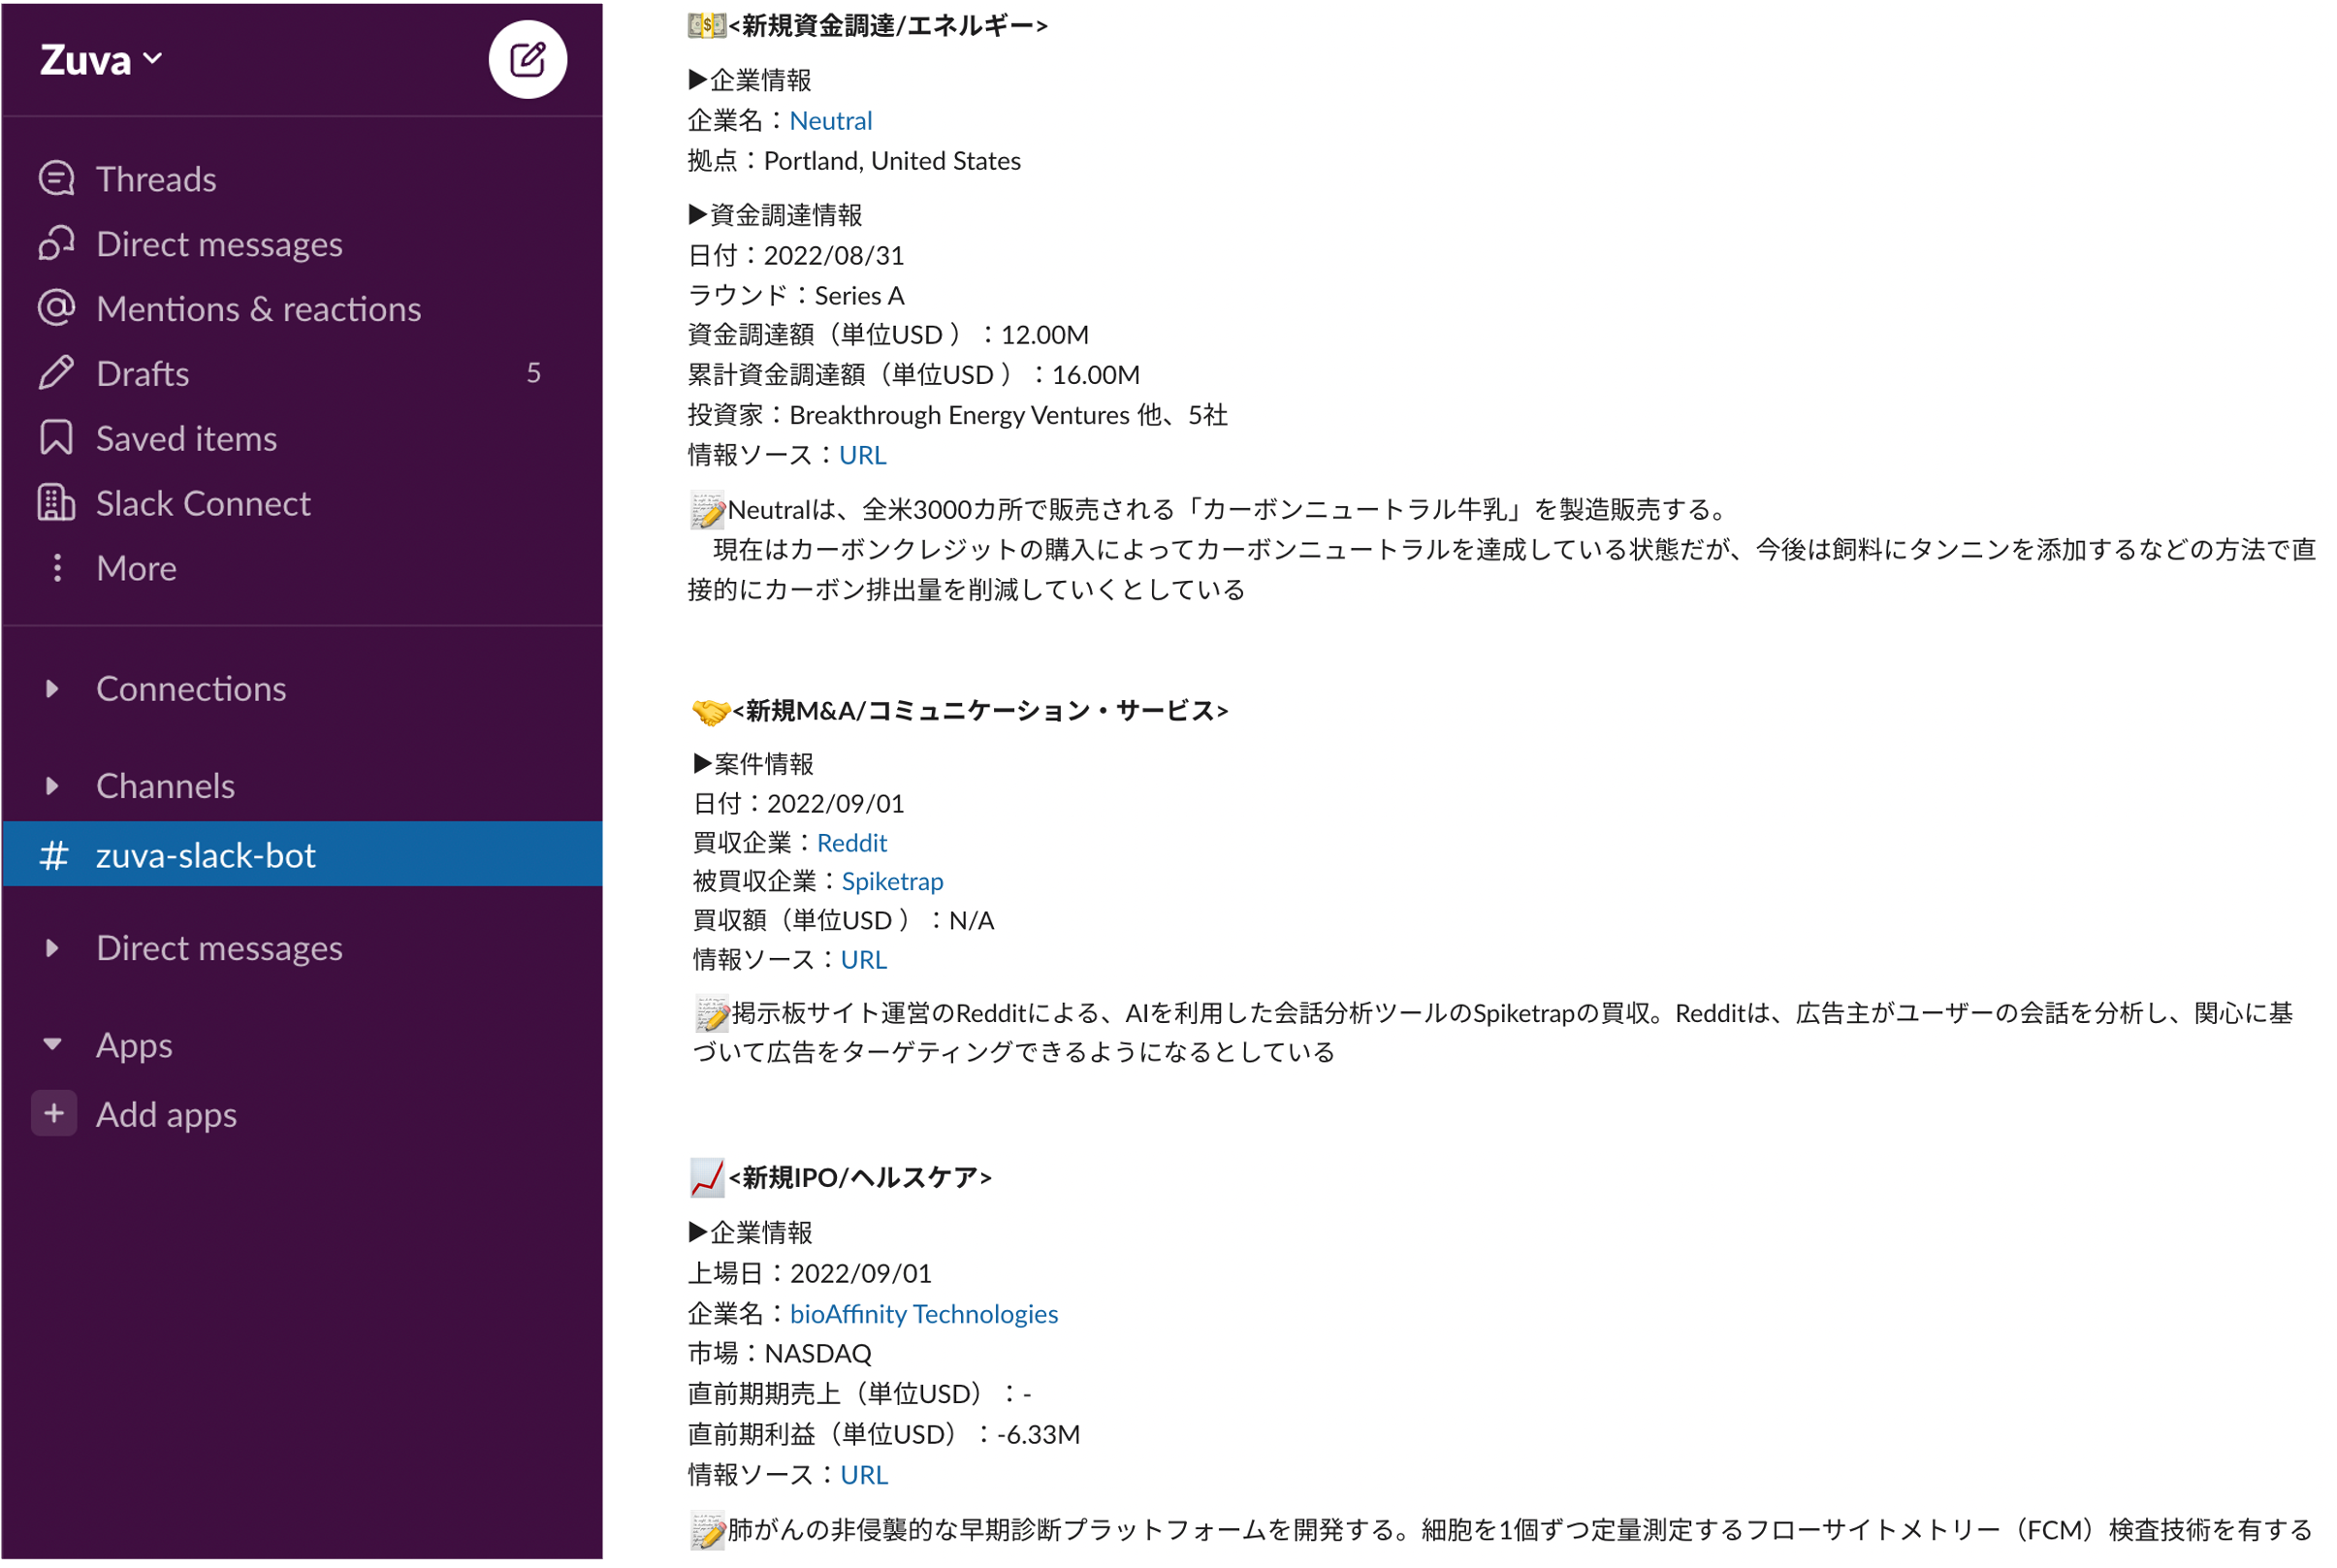Click the Drafts pencil icon
Image resolution: width=2337 pixels, height=1568 pixels.
coord(56,373)
